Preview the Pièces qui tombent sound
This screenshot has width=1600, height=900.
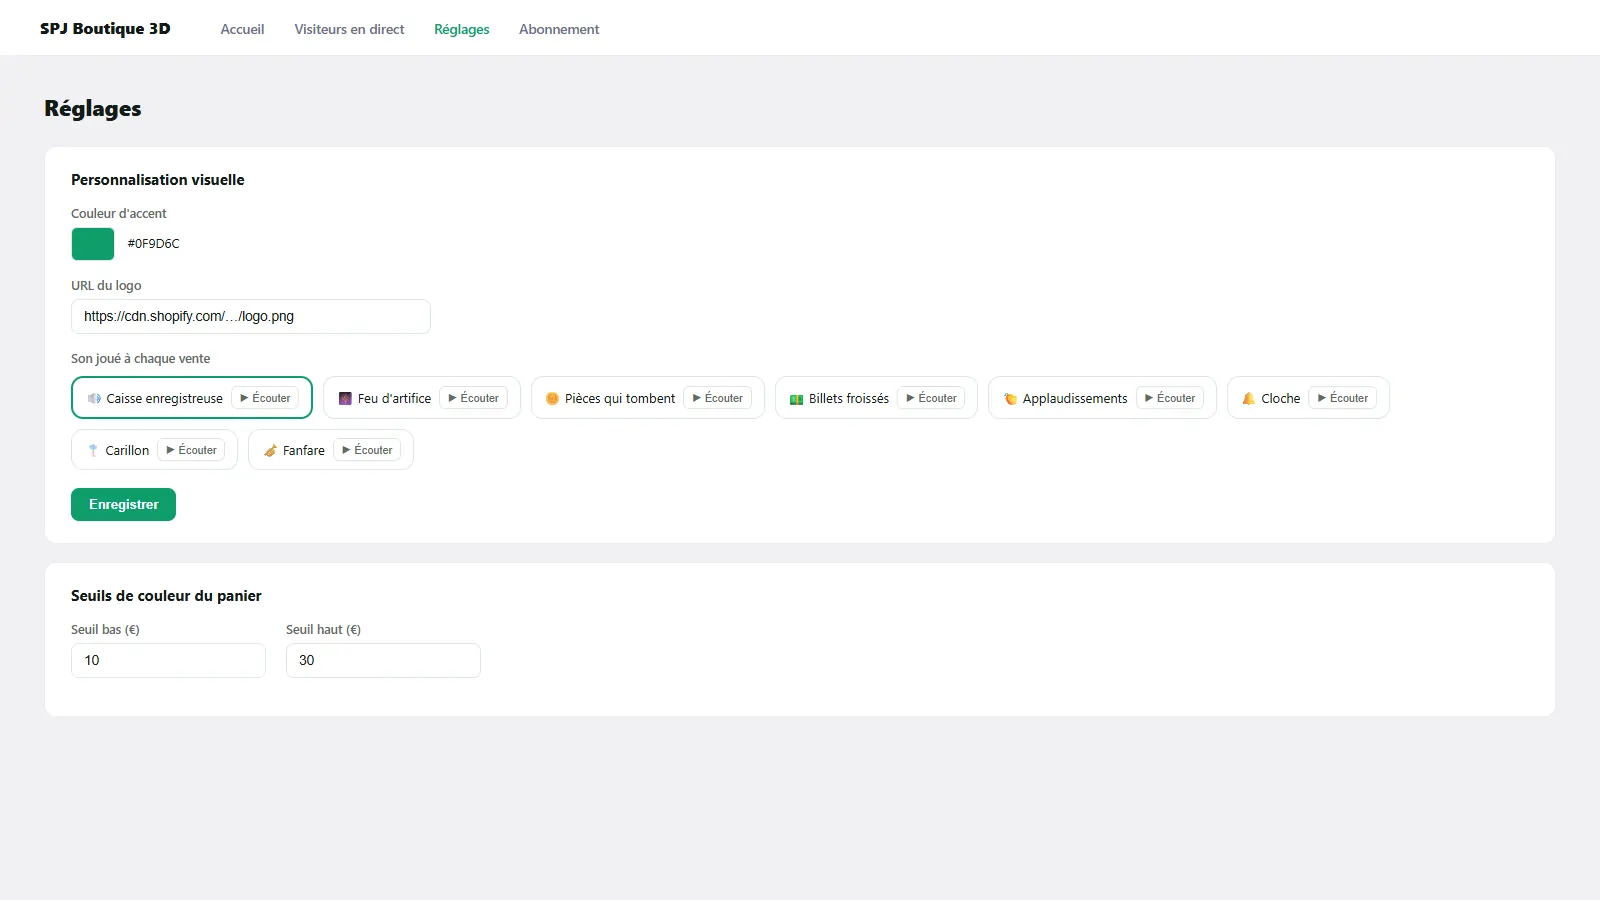click(718, 398)
